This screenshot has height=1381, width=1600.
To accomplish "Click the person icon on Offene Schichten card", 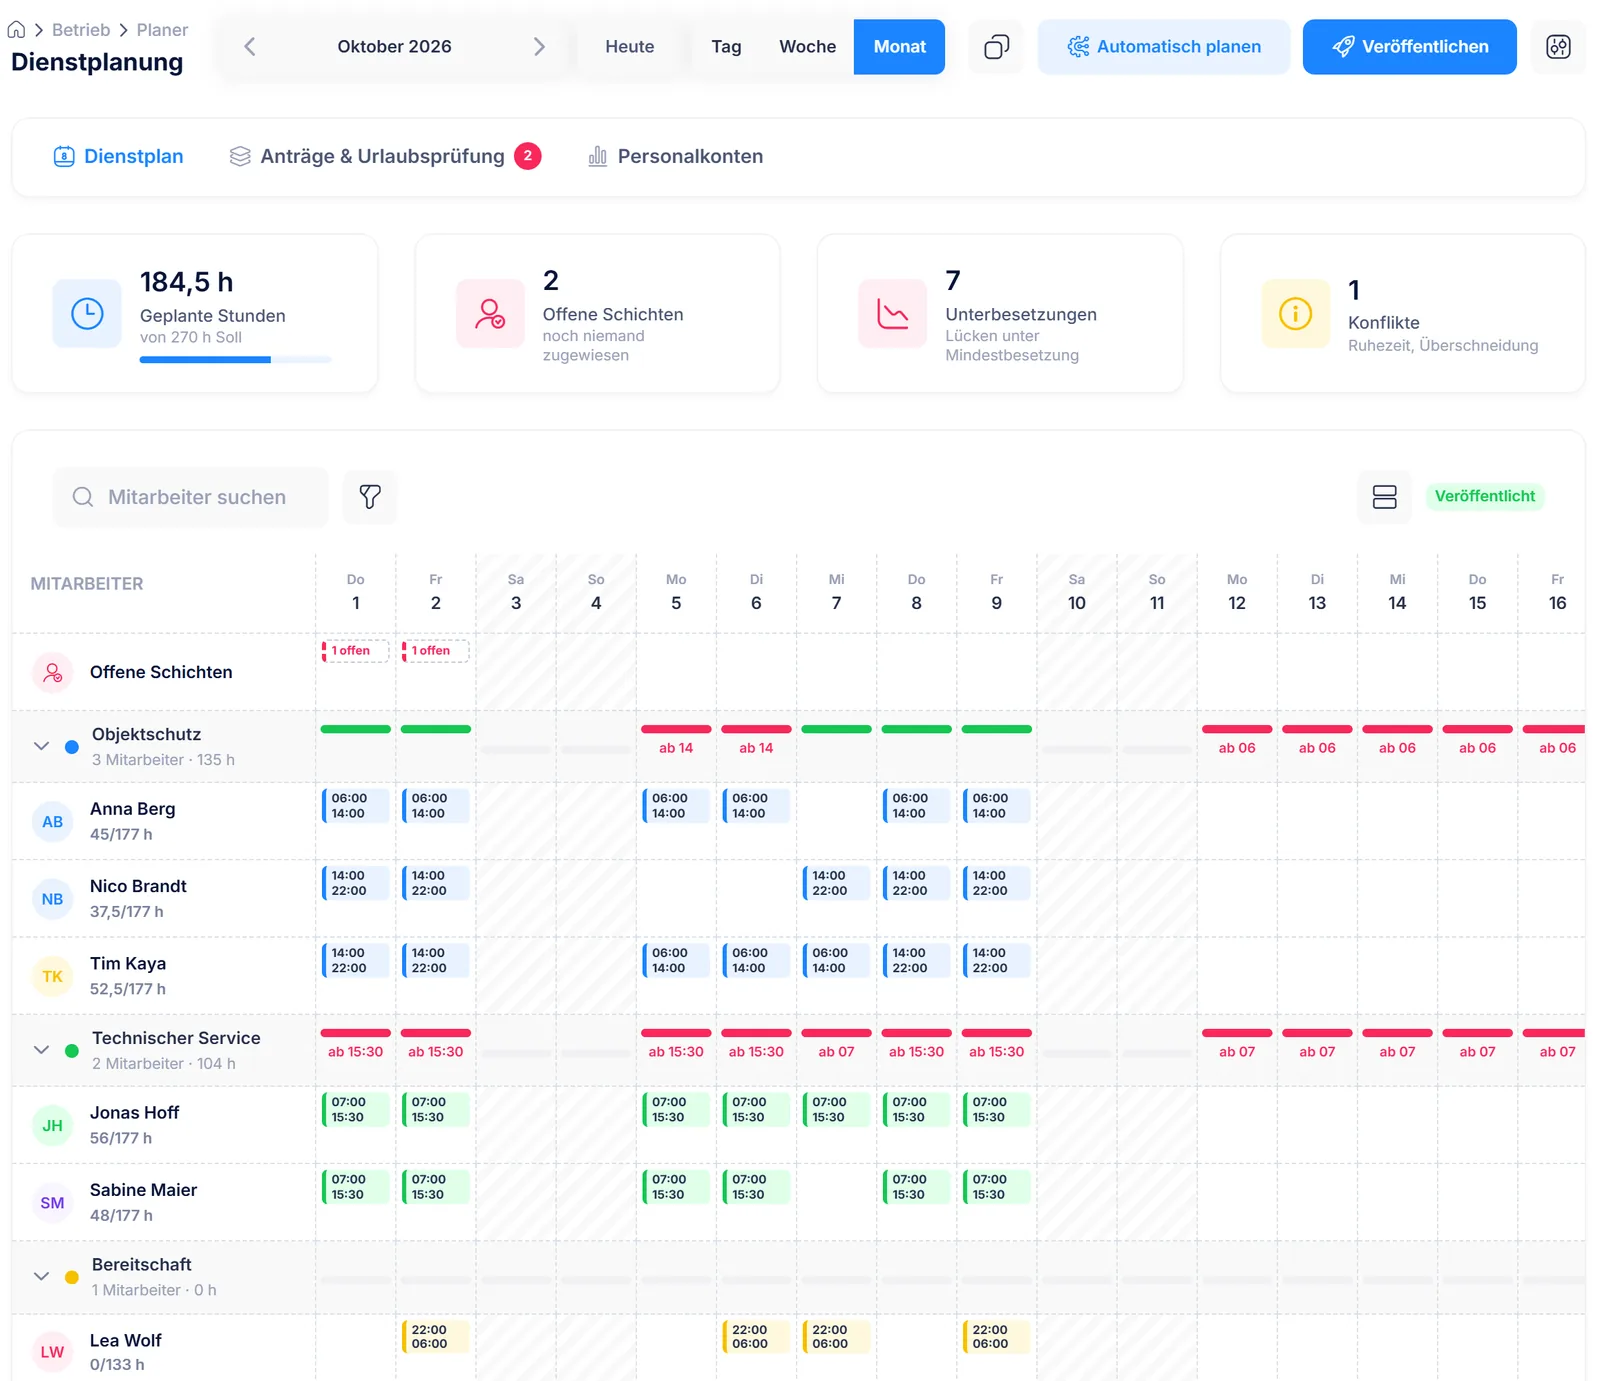I will 490,313.
